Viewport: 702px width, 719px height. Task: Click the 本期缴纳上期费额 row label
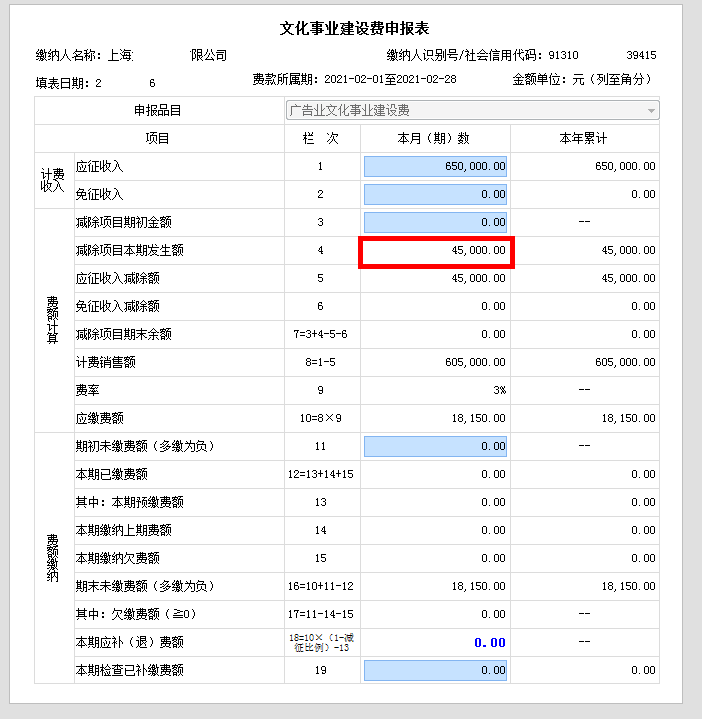pos(123,530)
